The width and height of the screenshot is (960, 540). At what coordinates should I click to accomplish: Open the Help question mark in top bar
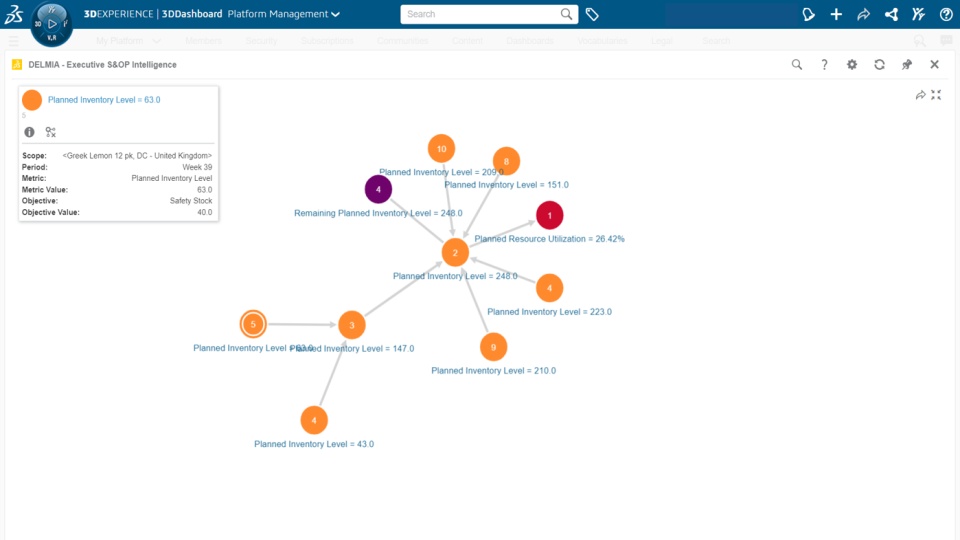point(946,14)
